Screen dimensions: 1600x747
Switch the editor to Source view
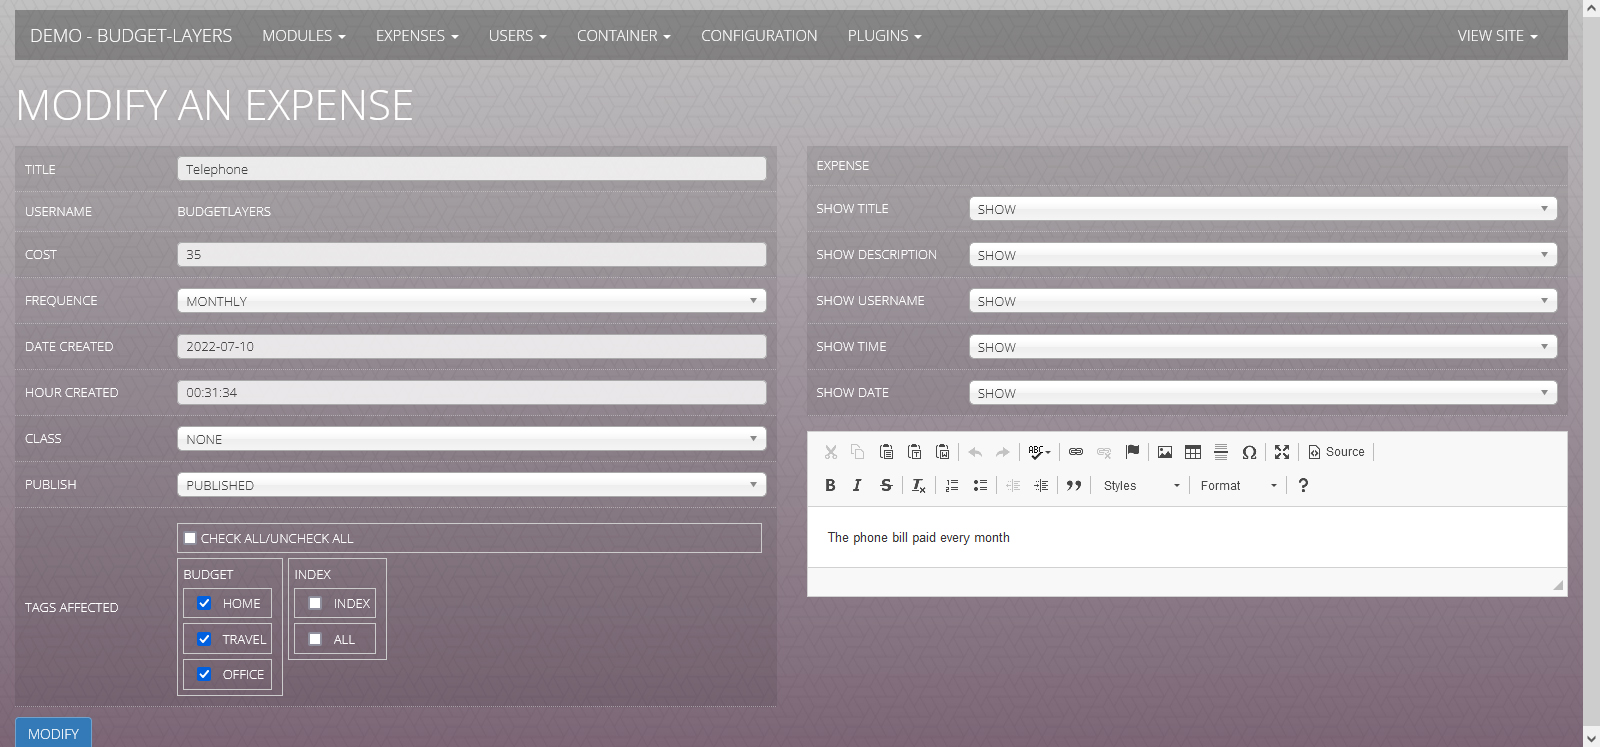(1336, 452)
